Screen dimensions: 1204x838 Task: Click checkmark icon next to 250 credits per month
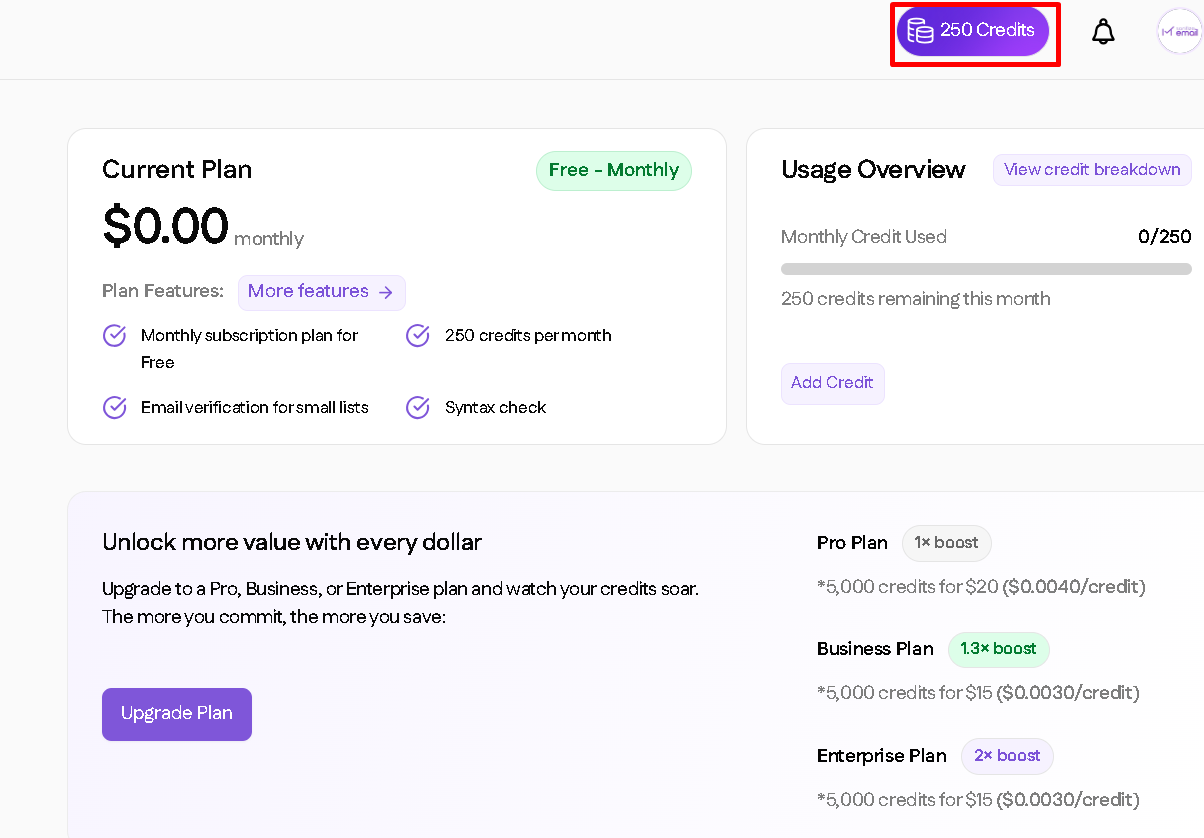point(418,336)
